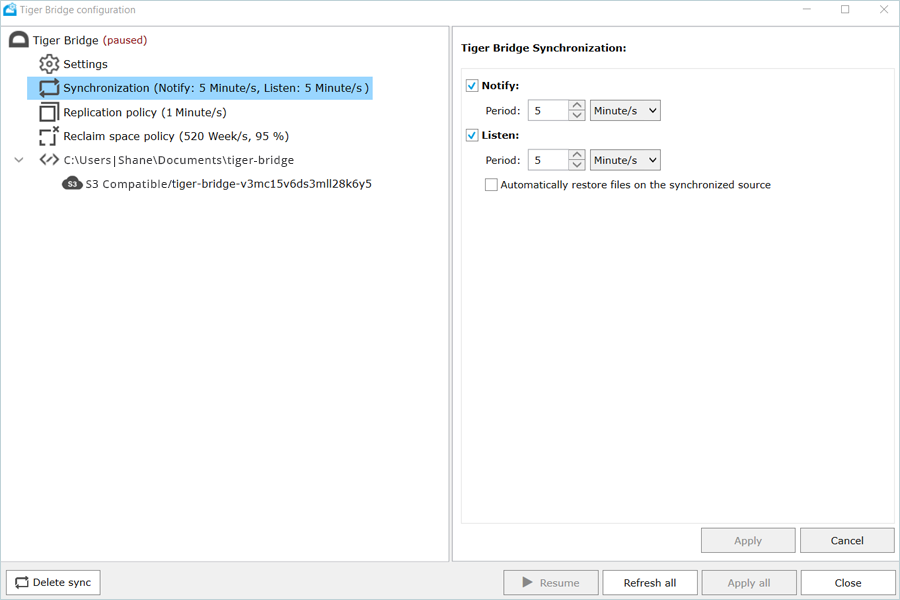900x600 pixels.
Task: Enable automatically restore files on synchronized source
Action: click(x=491, y=185)
